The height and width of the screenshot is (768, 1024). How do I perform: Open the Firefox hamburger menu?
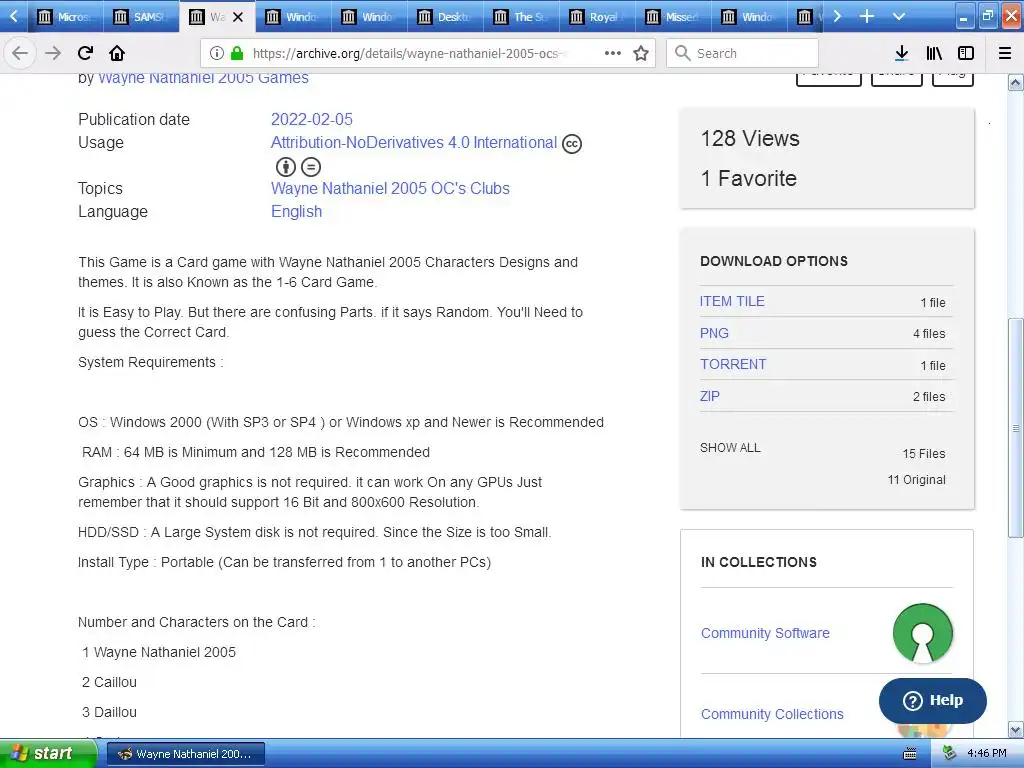tap(1005, 53)
